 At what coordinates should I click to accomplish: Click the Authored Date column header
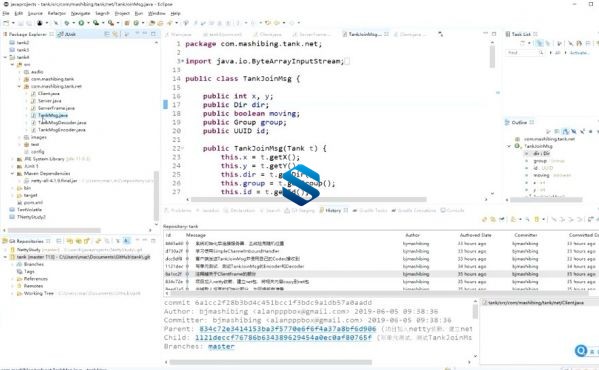tap(475, 235)
